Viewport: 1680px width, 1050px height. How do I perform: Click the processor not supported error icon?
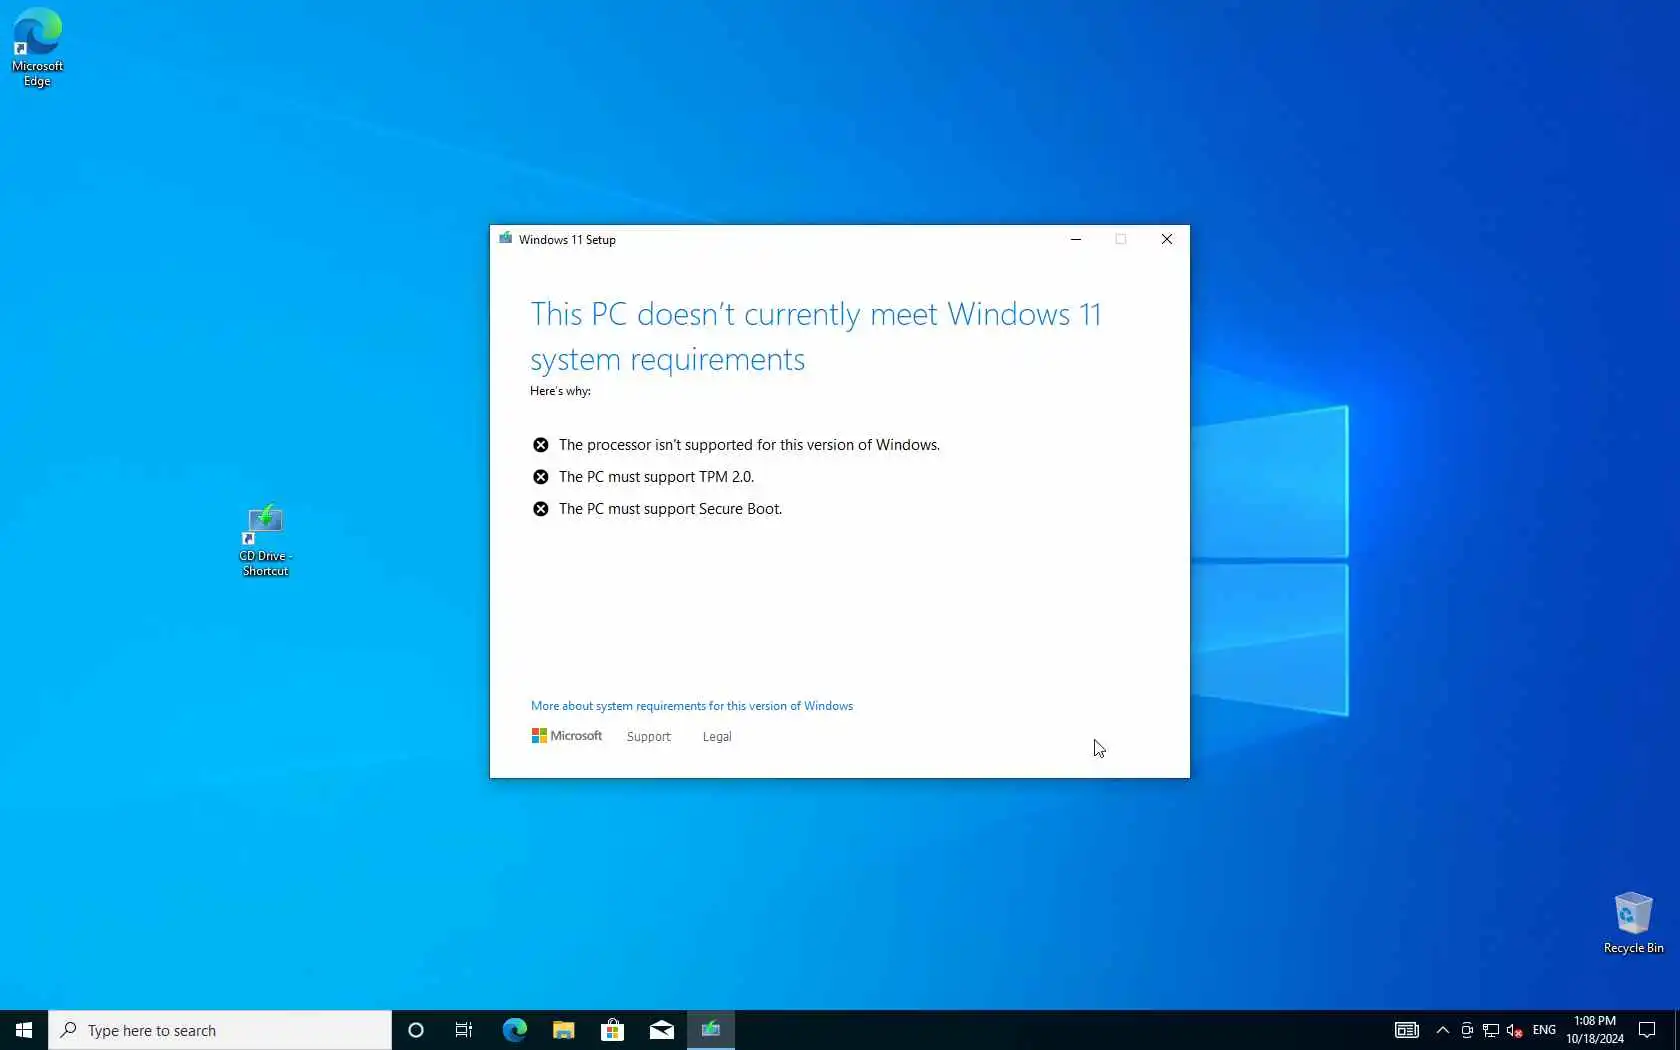pos(541,445)
